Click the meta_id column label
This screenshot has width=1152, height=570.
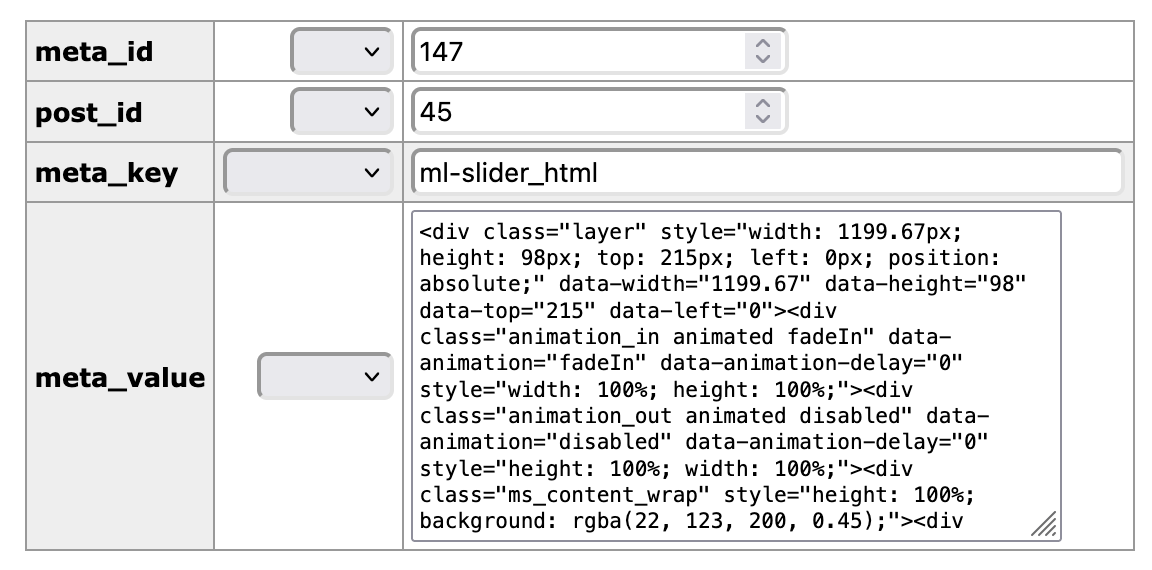pos(94,51)
